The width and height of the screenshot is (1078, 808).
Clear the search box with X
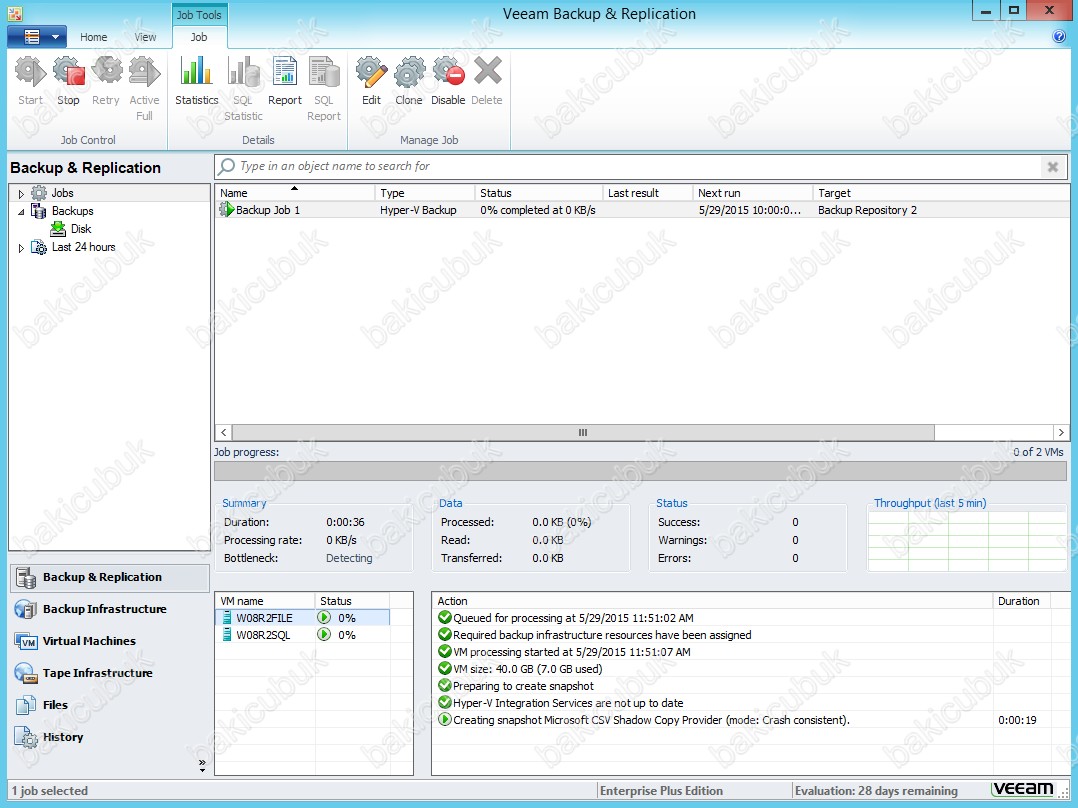pos(1053,166)
